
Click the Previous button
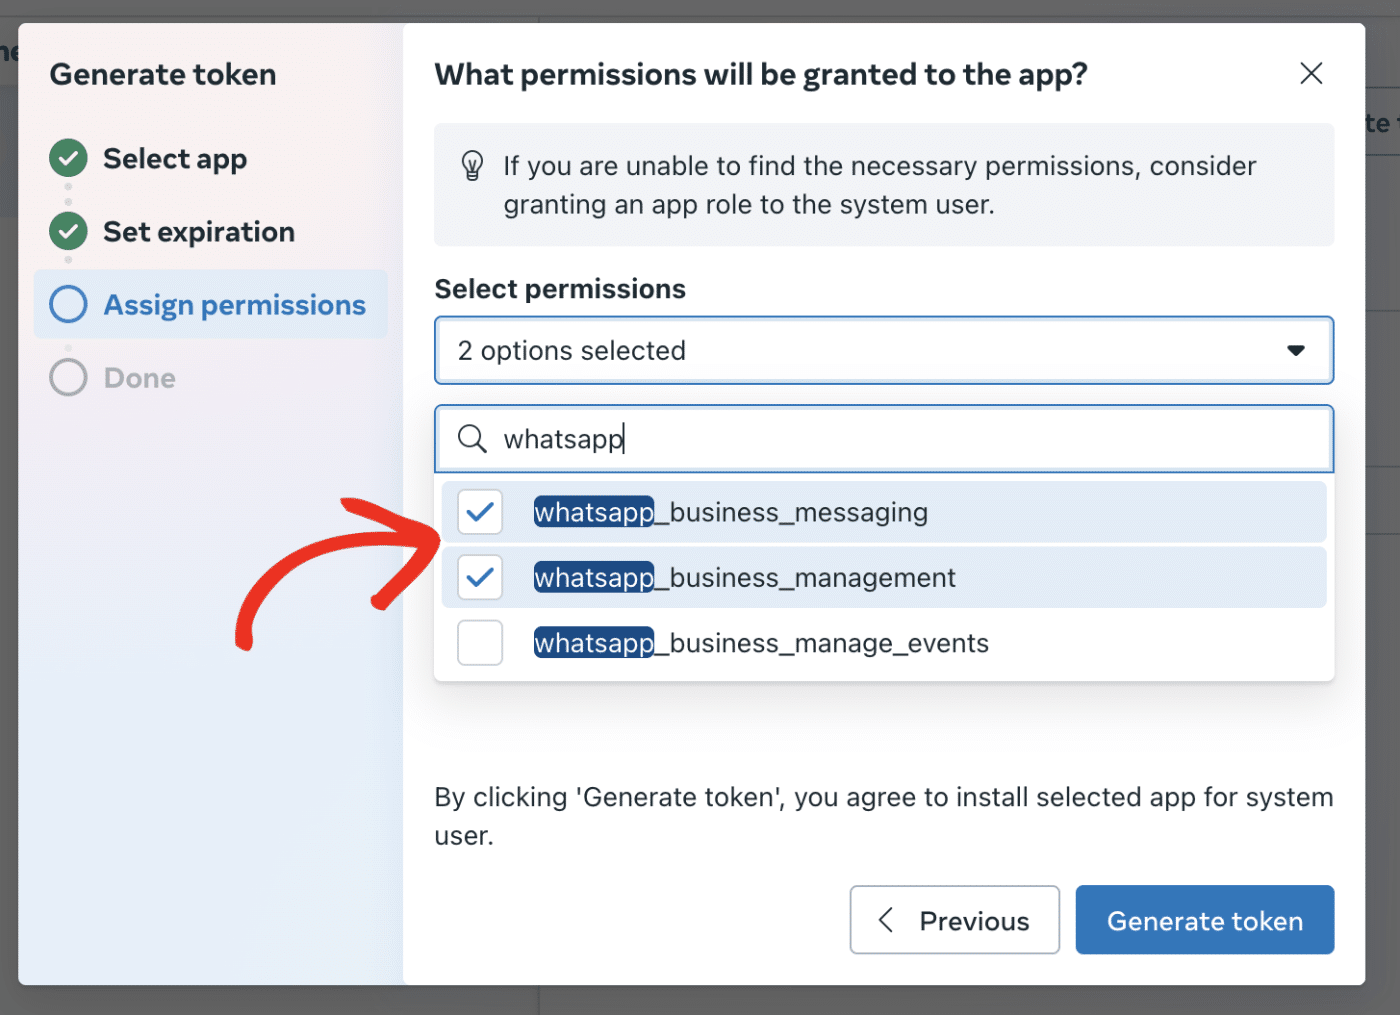954,920
